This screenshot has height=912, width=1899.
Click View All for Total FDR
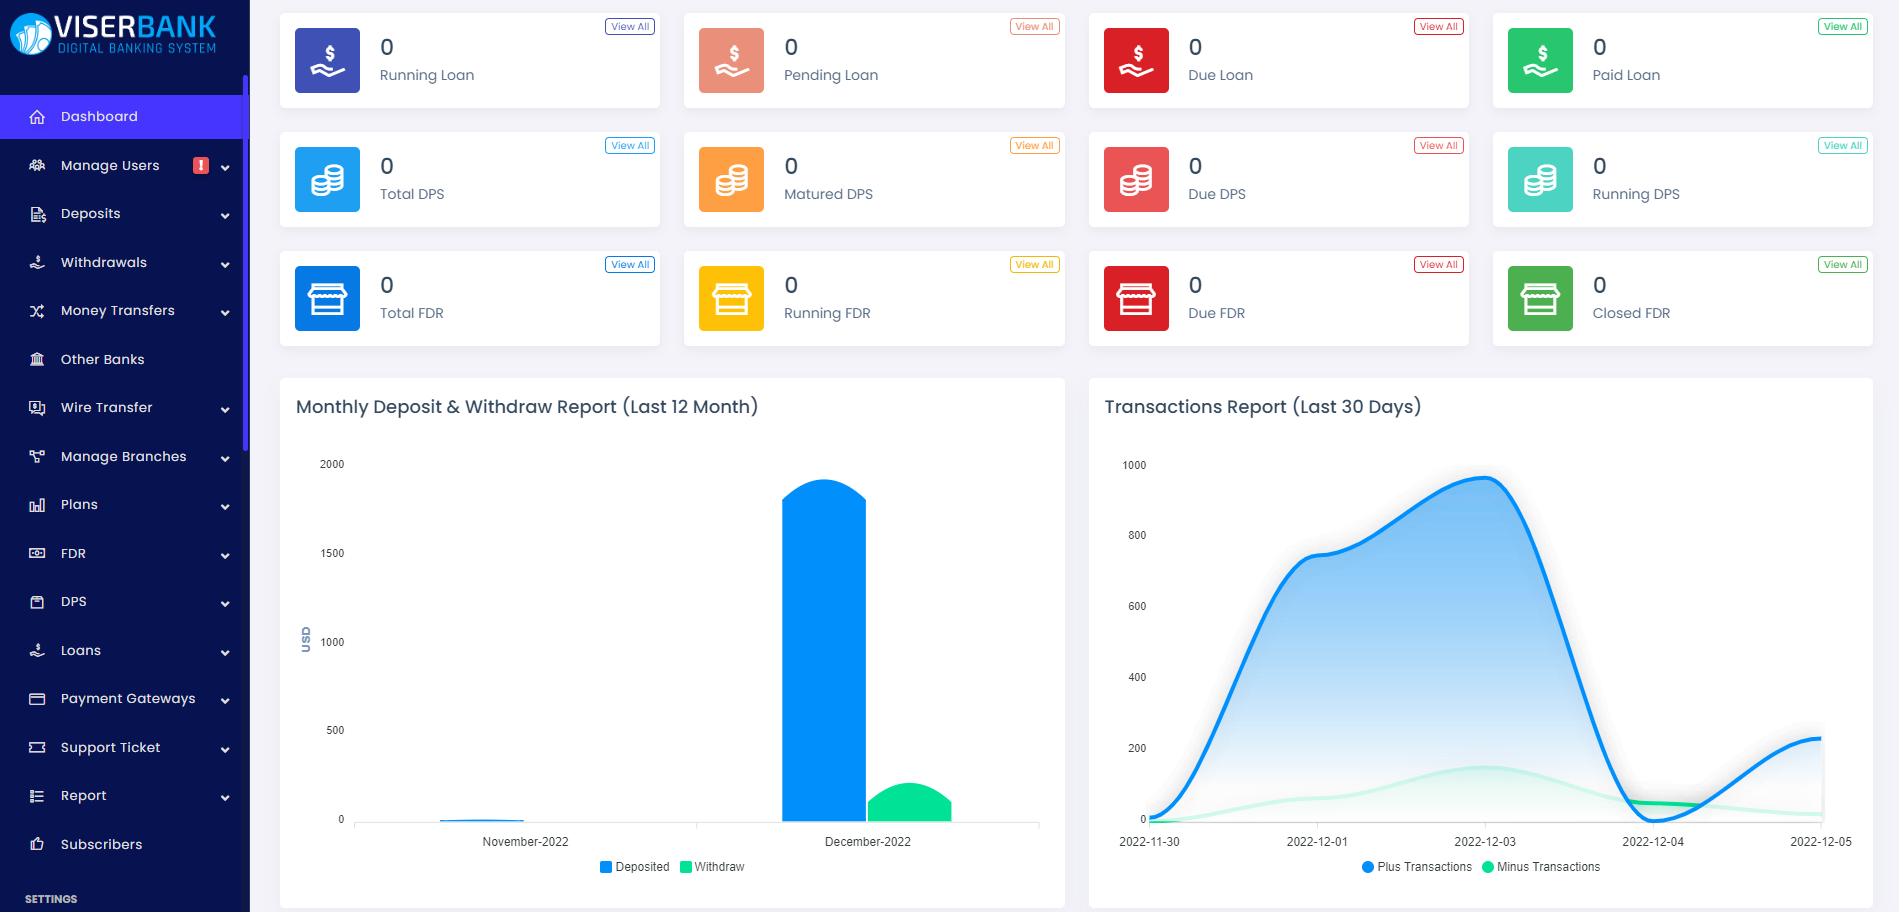(x=630, y=265)
